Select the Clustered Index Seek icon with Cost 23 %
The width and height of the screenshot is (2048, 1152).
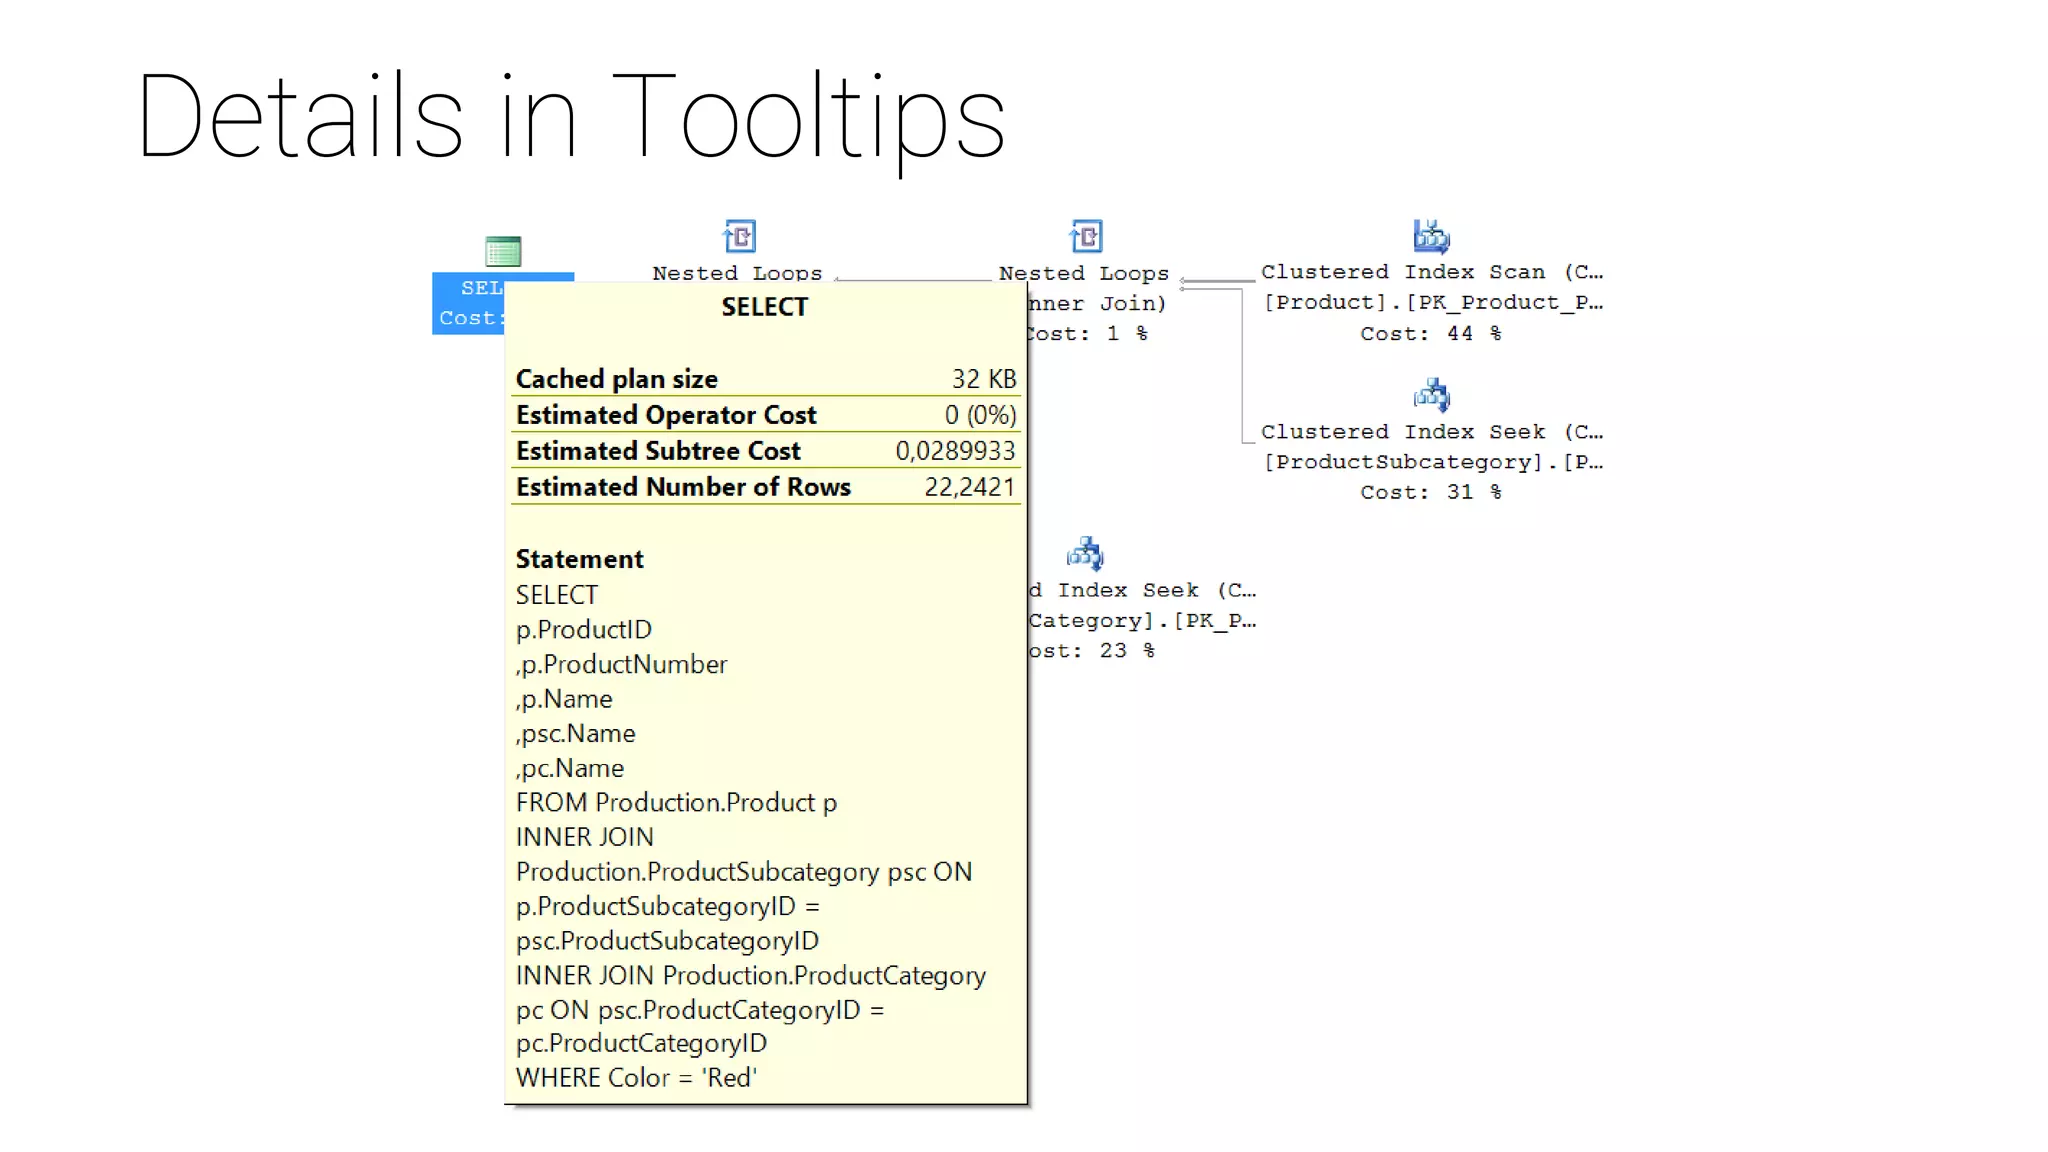click(x=1085, y=554)
